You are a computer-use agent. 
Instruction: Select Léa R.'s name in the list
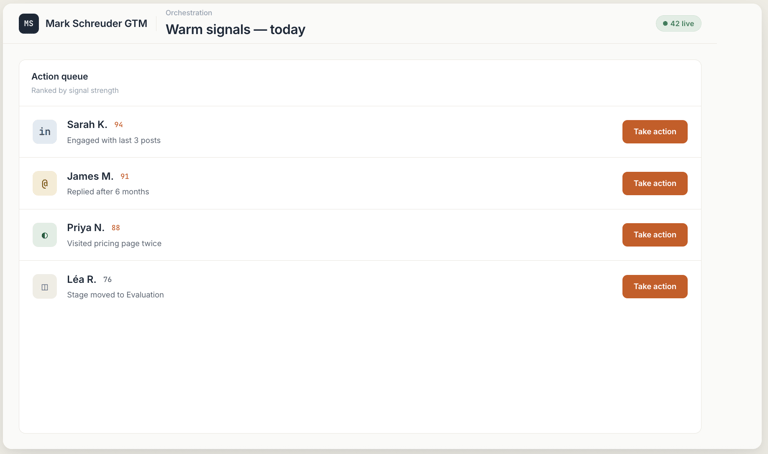click(82, 279)
